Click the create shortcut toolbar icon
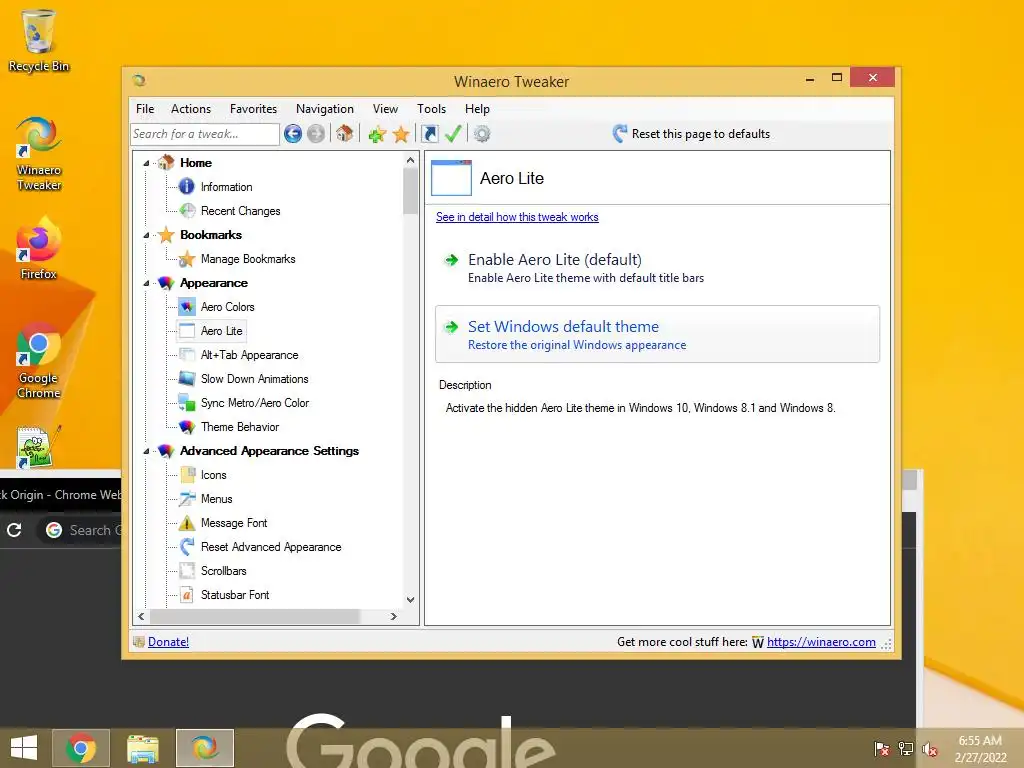The height and width of the screenshot is (768, 1024). (430, 134)
